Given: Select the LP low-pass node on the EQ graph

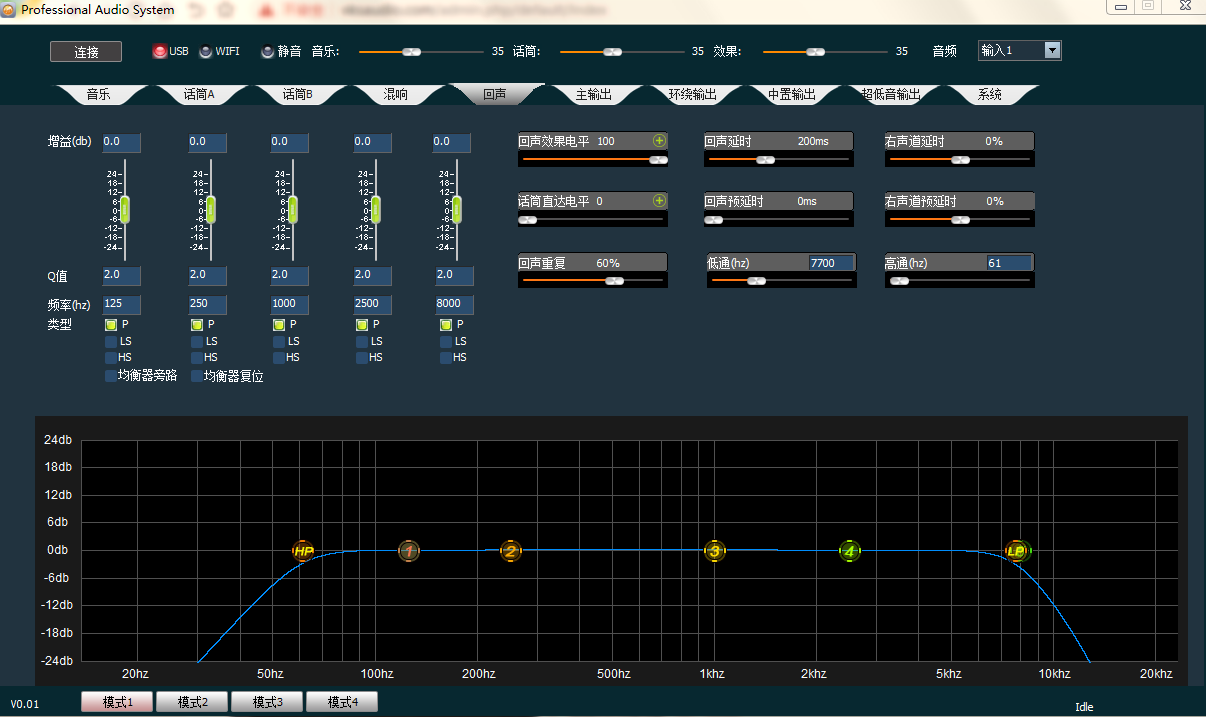Looking at the screenshot, I should tap(1017, 551).
